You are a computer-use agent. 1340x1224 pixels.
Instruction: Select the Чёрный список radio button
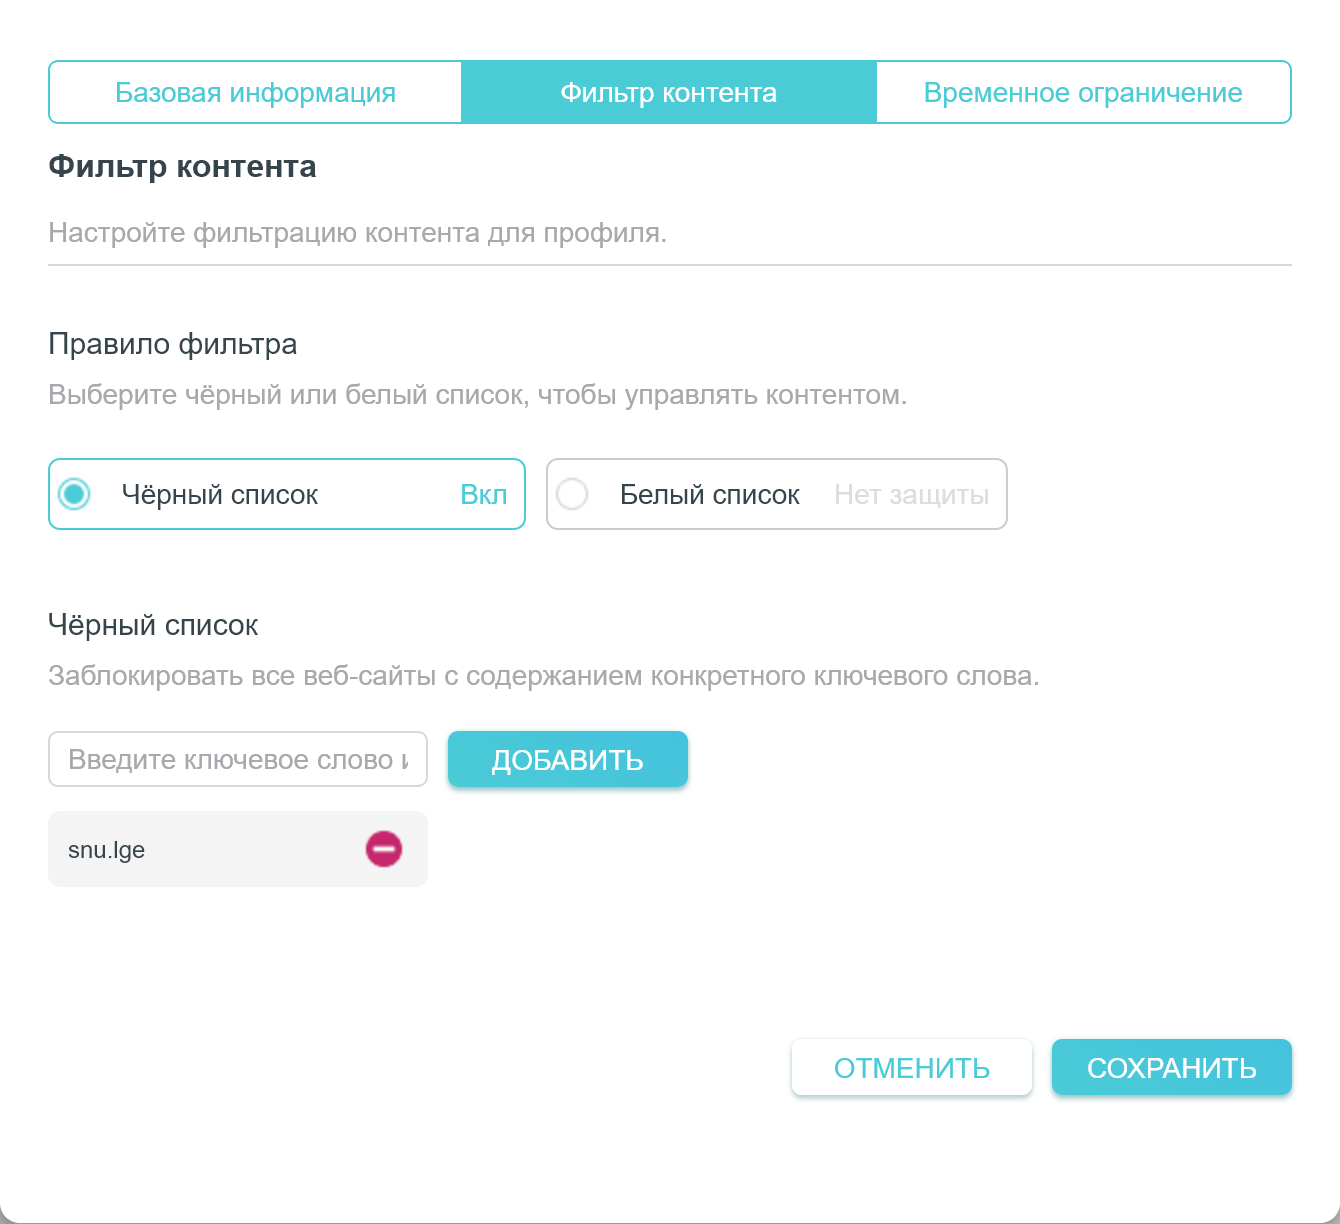point(75,494)
